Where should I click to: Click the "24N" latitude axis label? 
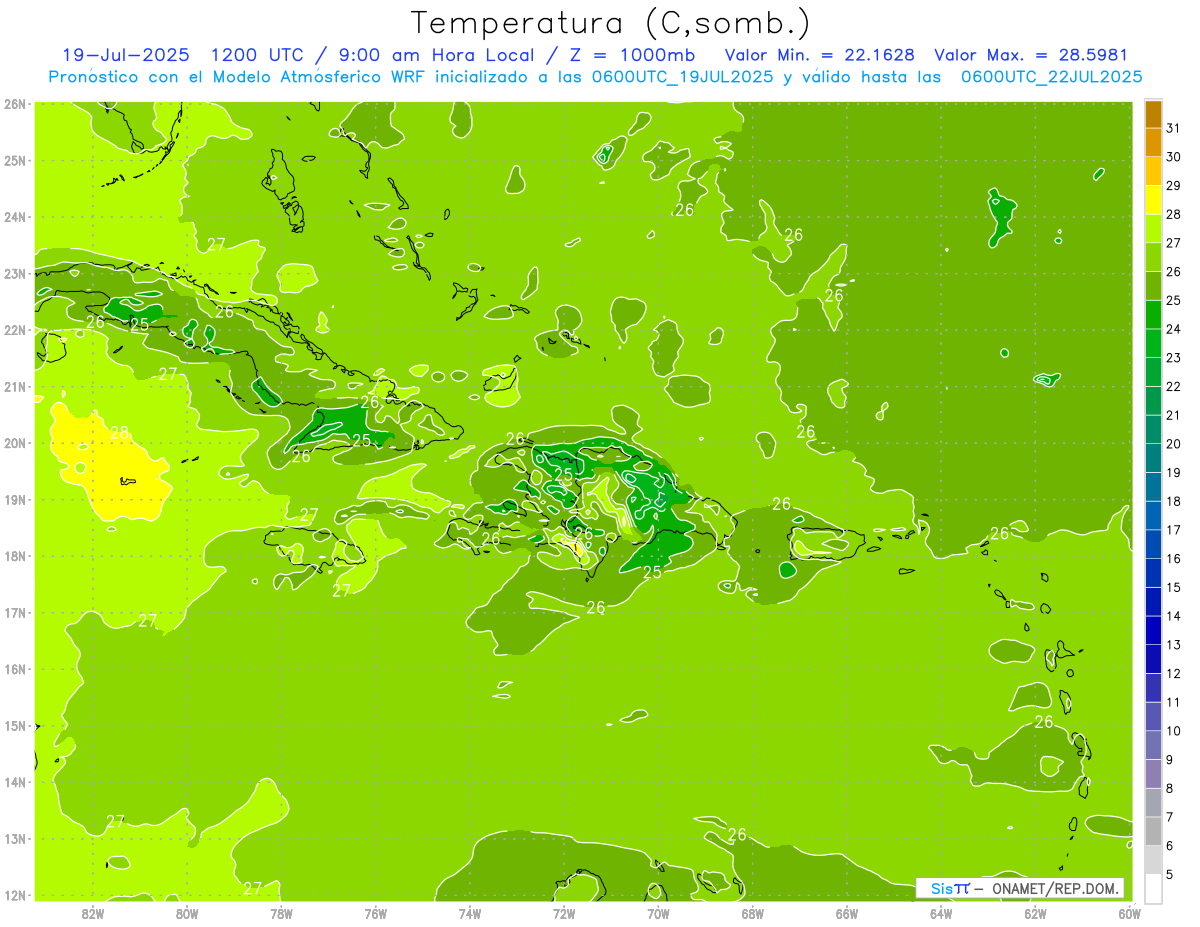click(x=15, y=217)
